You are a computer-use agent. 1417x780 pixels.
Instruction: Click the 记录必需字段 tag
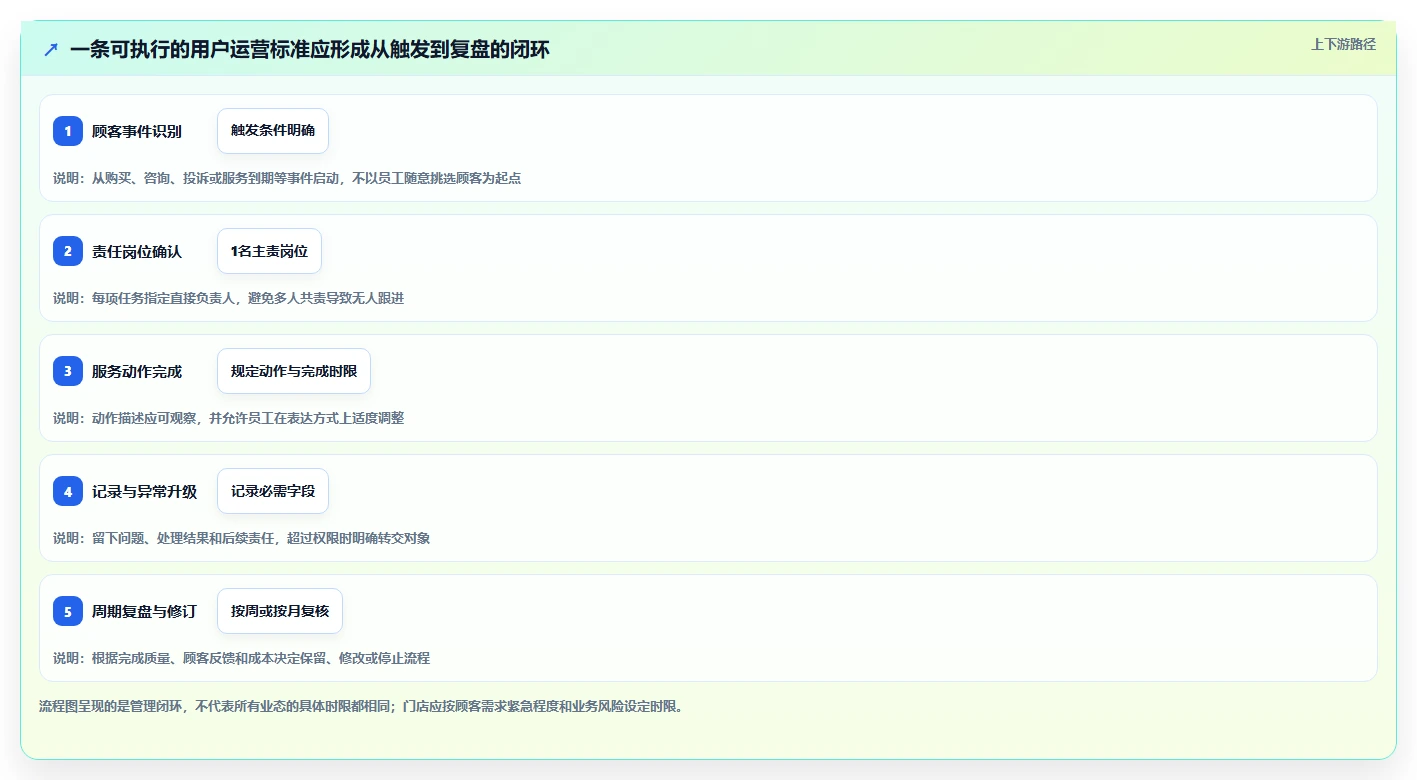[273, 491]
